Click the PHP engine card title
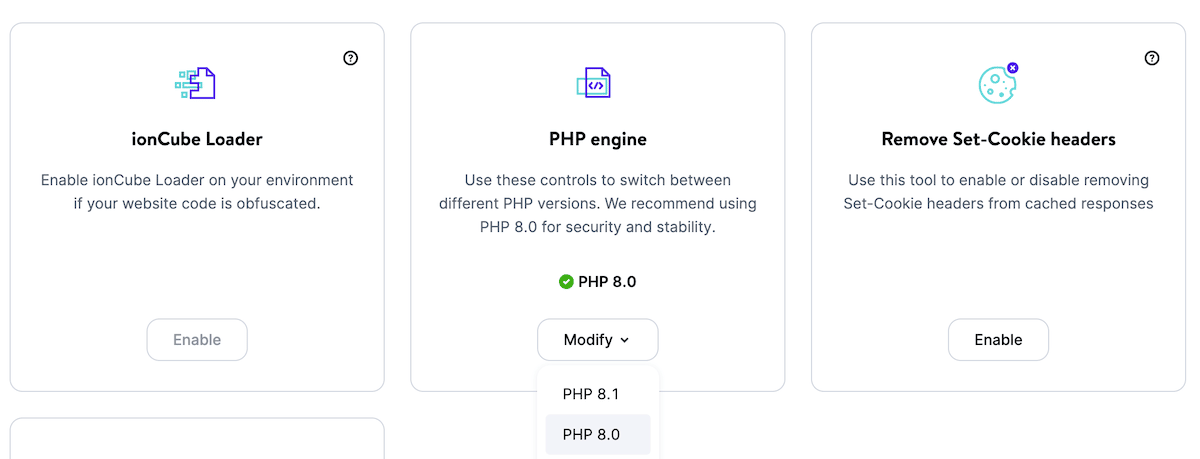 [598, 139]
